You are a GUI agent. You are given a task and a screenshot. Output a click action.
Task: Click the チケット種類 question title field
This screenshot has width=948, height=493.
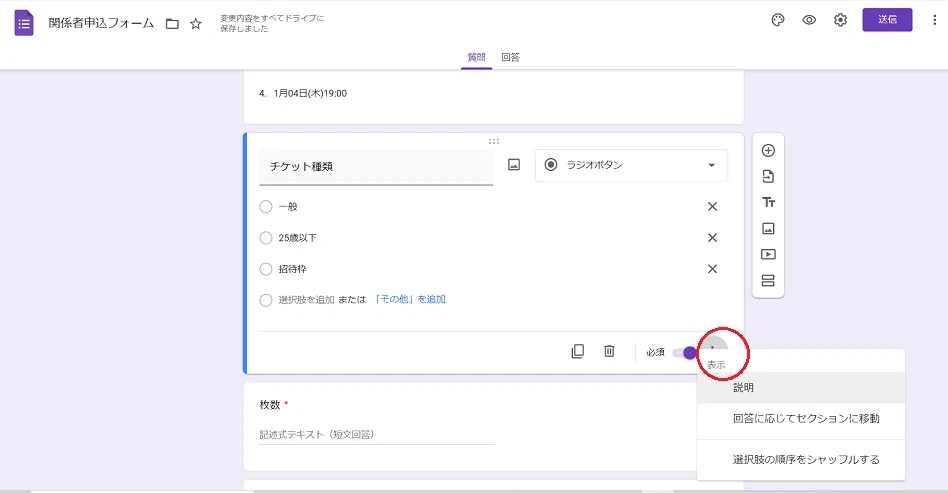(x=376, y=167)
